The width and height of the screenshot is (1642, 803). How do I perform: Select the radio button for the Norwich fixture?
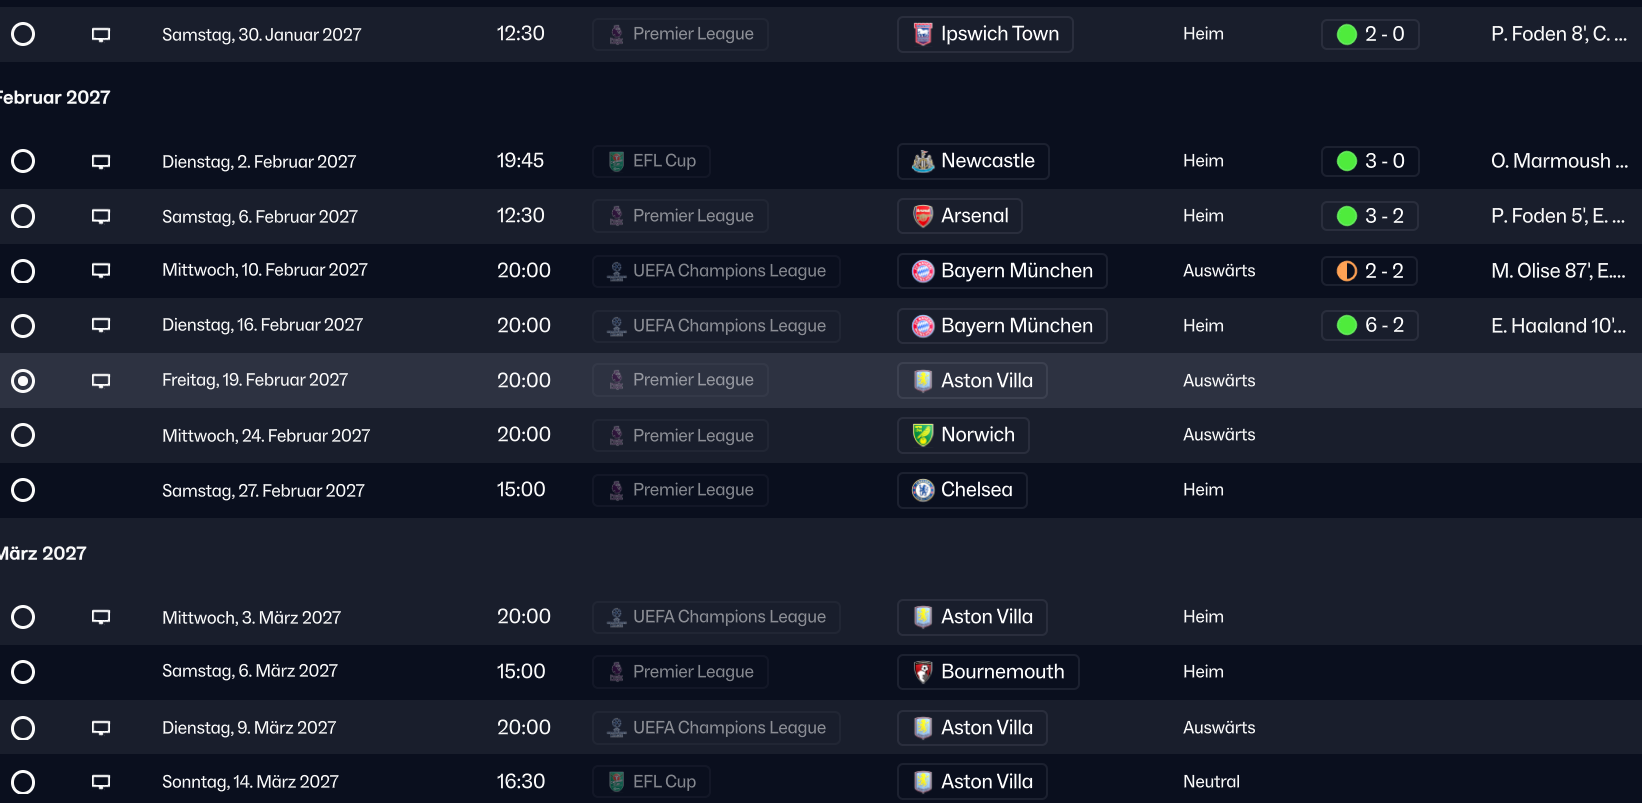point(23,435)
